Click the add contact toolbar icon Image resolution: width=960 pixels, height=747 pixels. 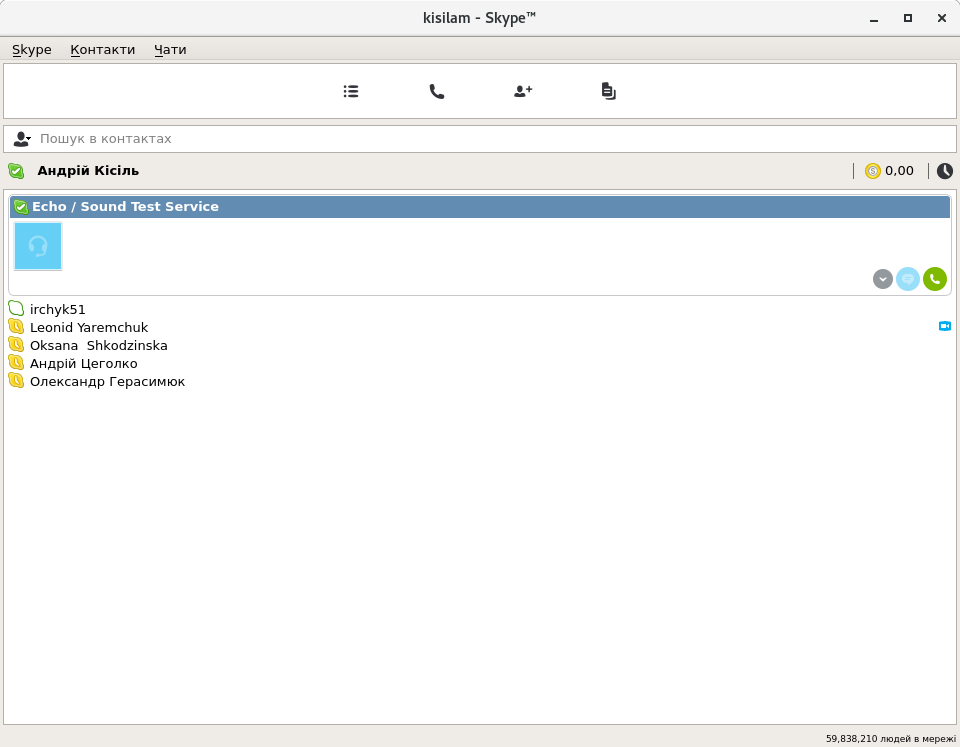[x=523, y=91]
